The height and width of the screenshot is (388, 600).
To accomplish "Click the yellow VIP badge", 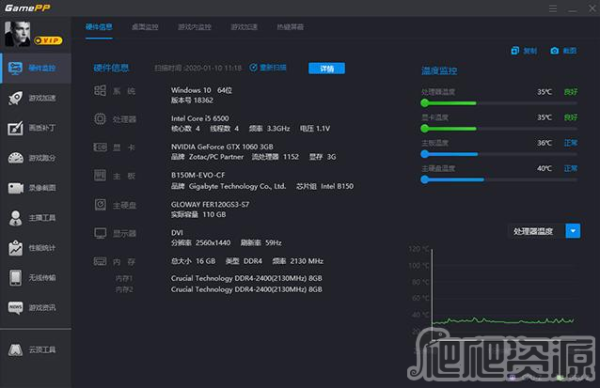I will click(48, 40).
